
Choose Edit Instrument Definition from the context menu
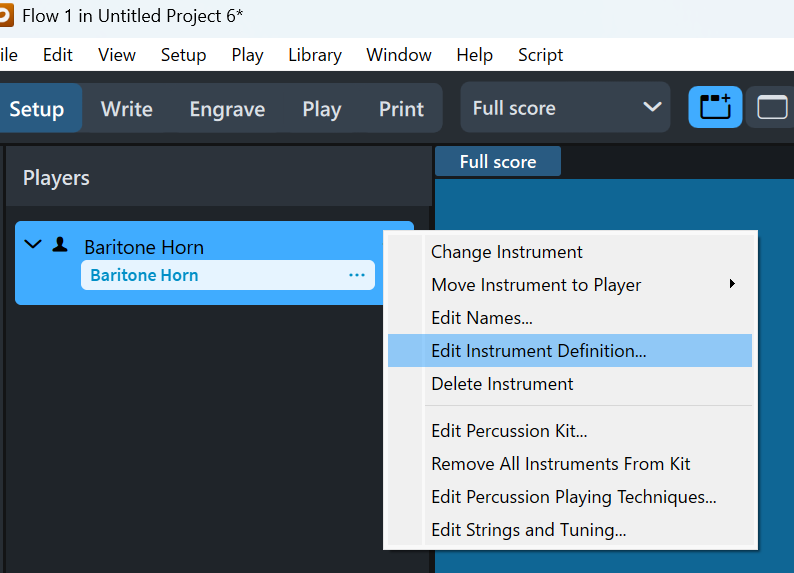click(x=539, y=351)
